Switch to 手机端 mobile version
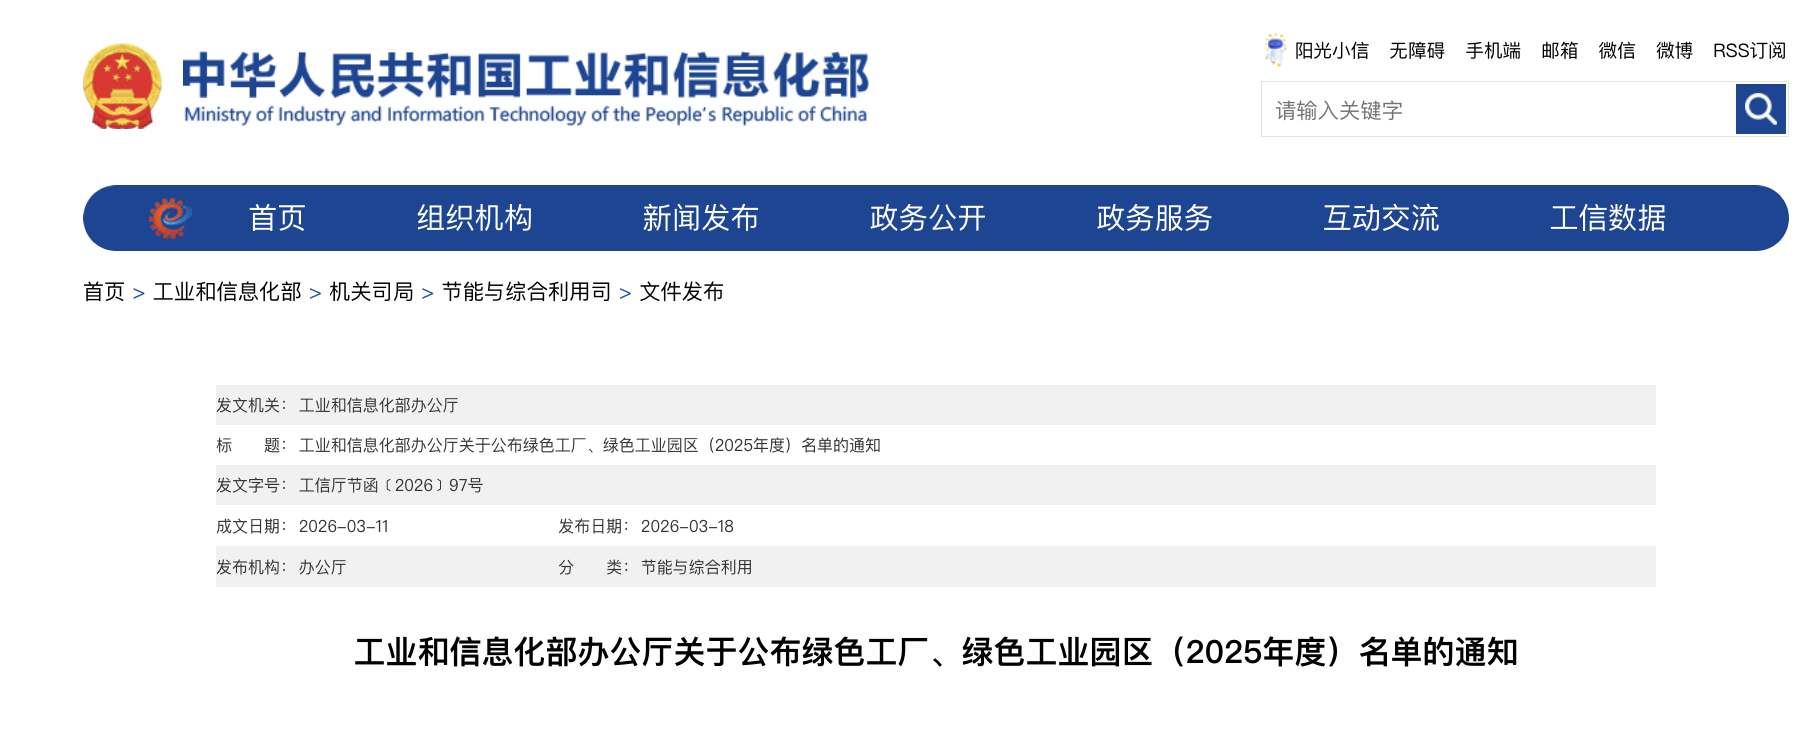 1492,51
